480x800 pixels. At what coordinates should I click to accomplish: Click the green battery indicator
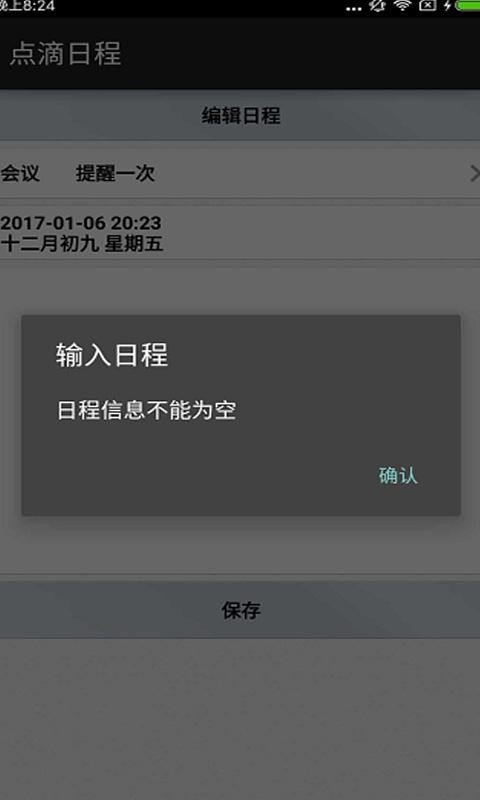pos(467,5)
